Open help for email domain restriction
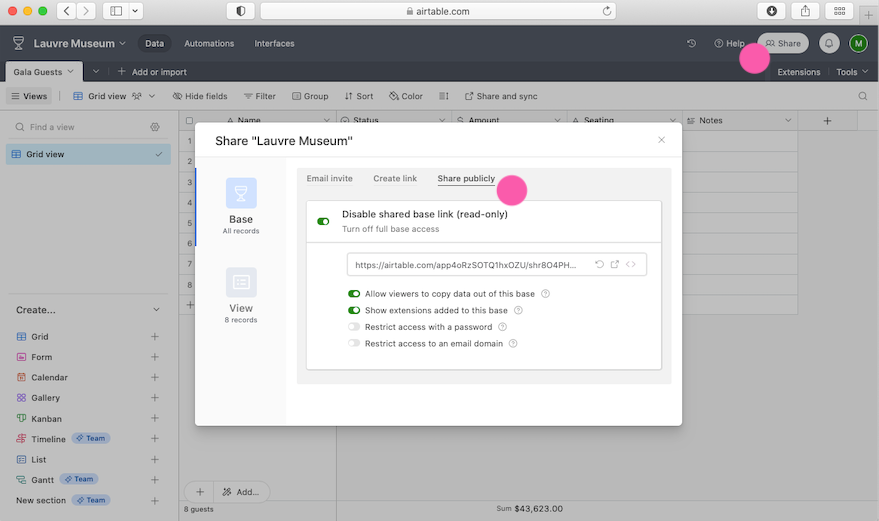879x521 pixels. [513, 343]
